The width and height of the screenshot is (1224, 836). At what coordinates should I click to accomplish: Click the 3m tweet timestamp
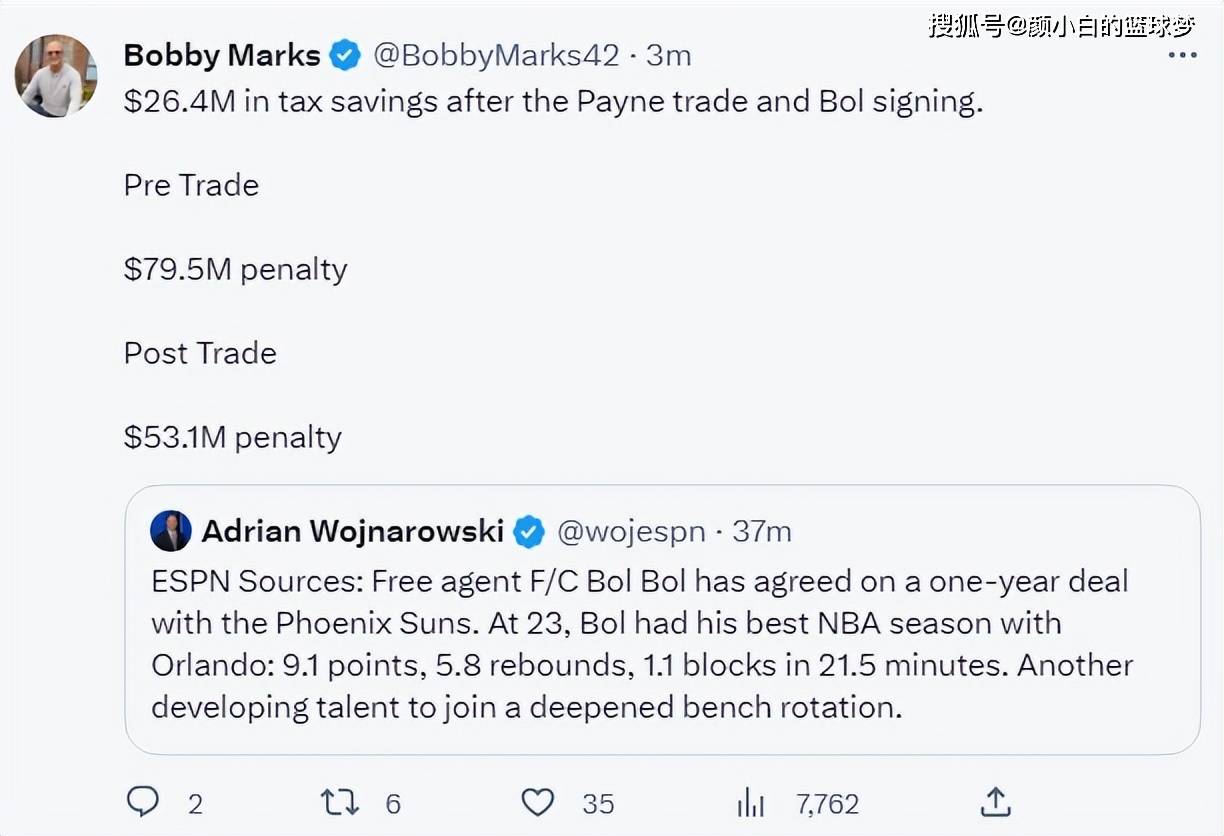(x=669, y=56)
